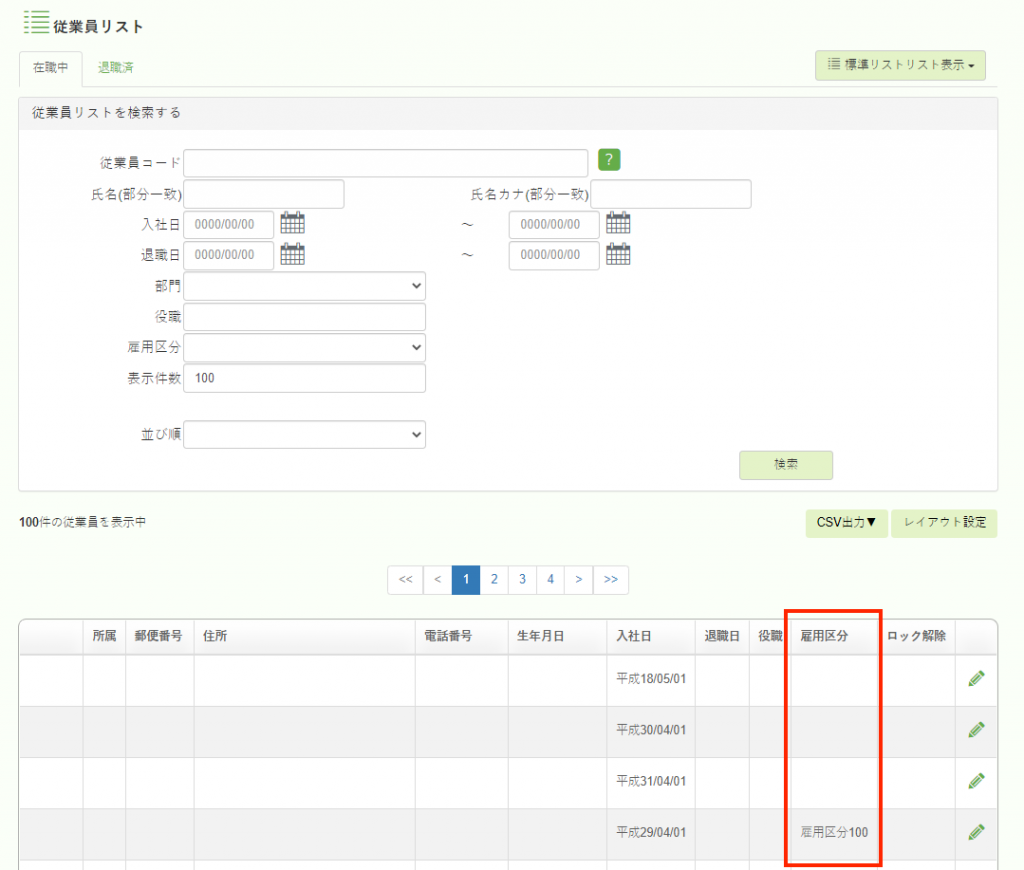This screenshot has height=870, width=1024.
Task: Go to page 3 in pagination
Action: tap(522, 580)
